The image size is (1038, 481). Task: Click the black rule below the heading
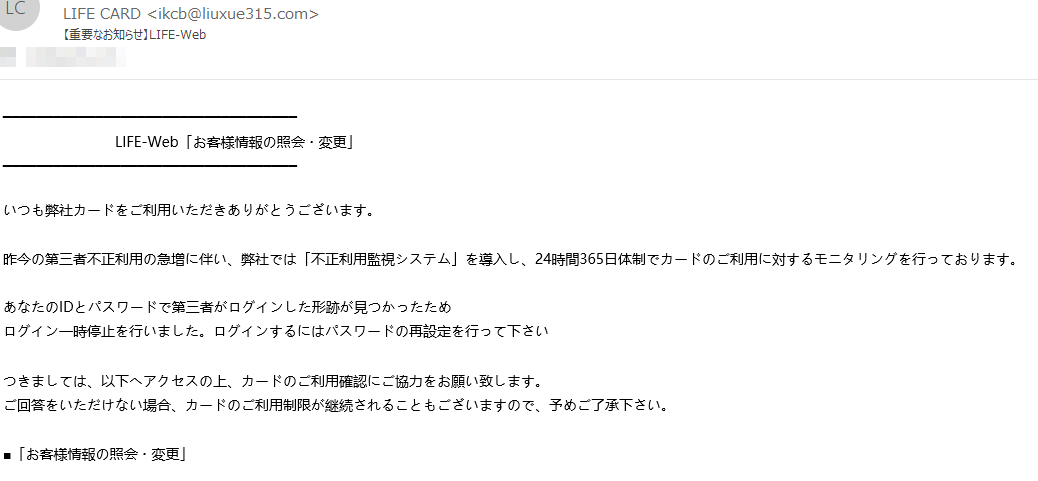[x=150, y=165]
